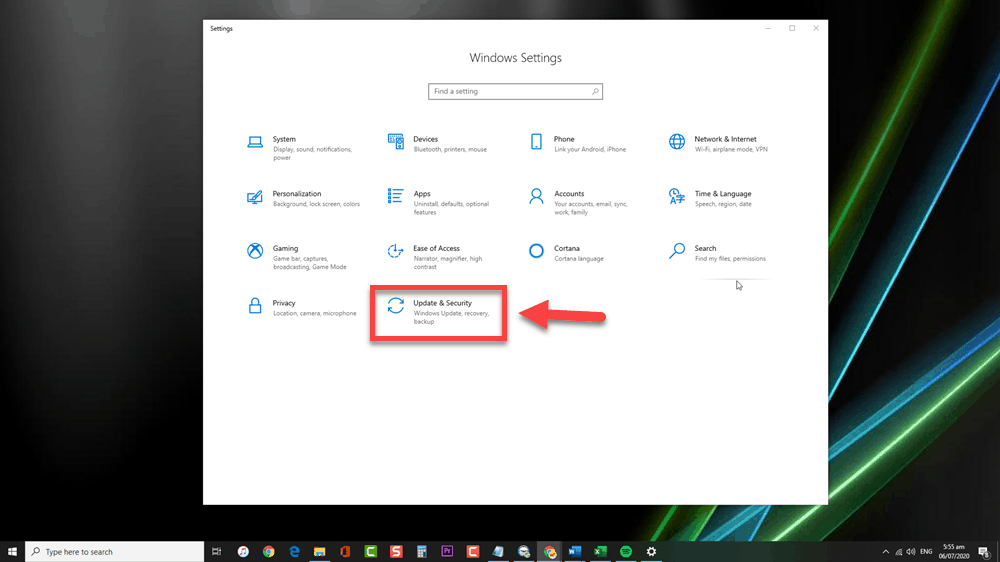
Task: Click the taskbar Type here to search box
Action: coord(115,551)
